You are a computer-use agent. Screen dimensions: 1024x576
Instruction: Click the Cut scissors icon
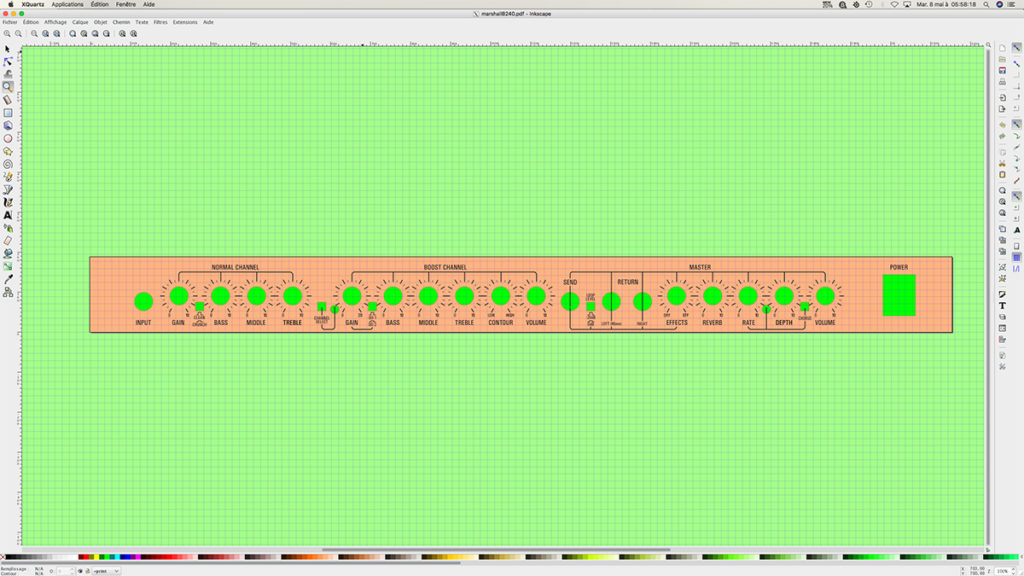(1002, 163)
